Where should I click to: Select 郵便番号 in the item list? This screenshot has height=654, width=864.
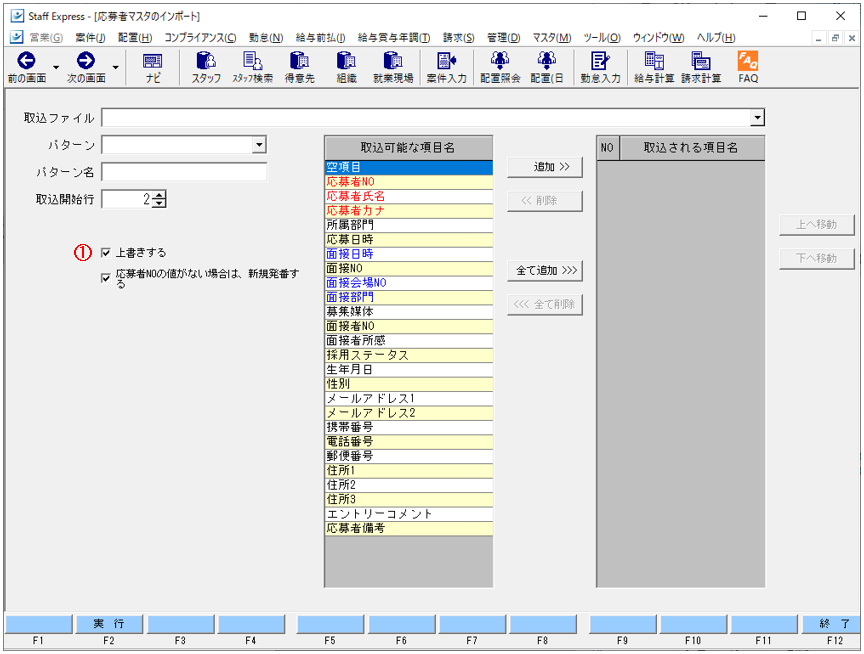tap(409, 456)
